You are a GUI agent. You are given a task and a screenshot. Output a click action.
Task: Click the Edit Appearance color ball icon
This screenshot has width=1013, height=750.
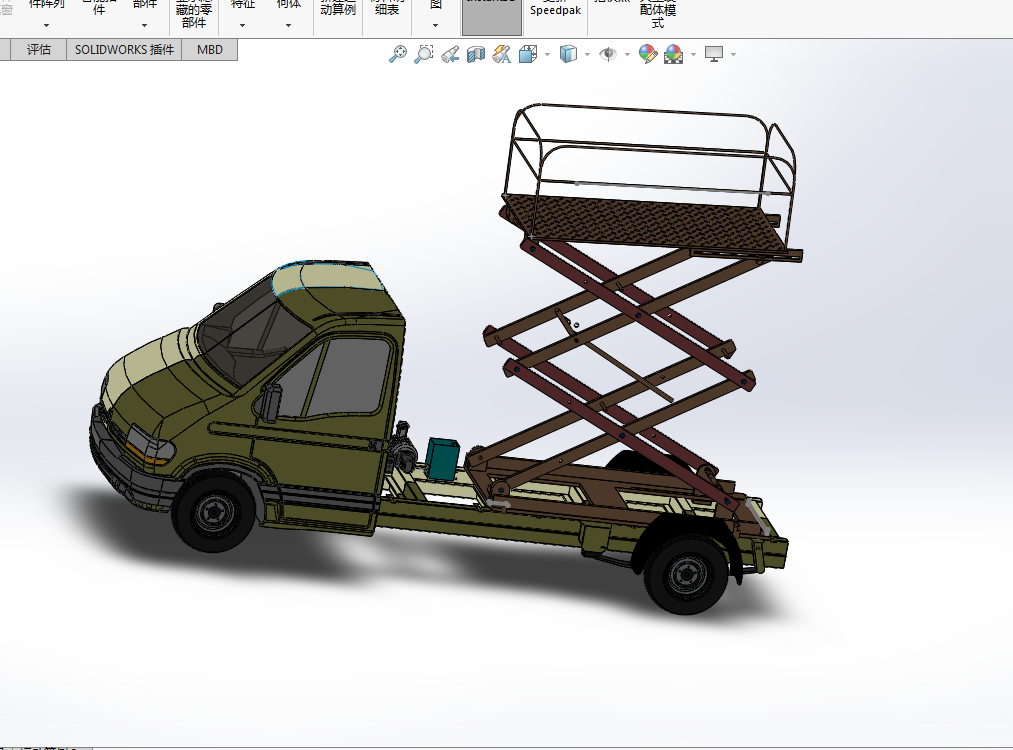648,55
